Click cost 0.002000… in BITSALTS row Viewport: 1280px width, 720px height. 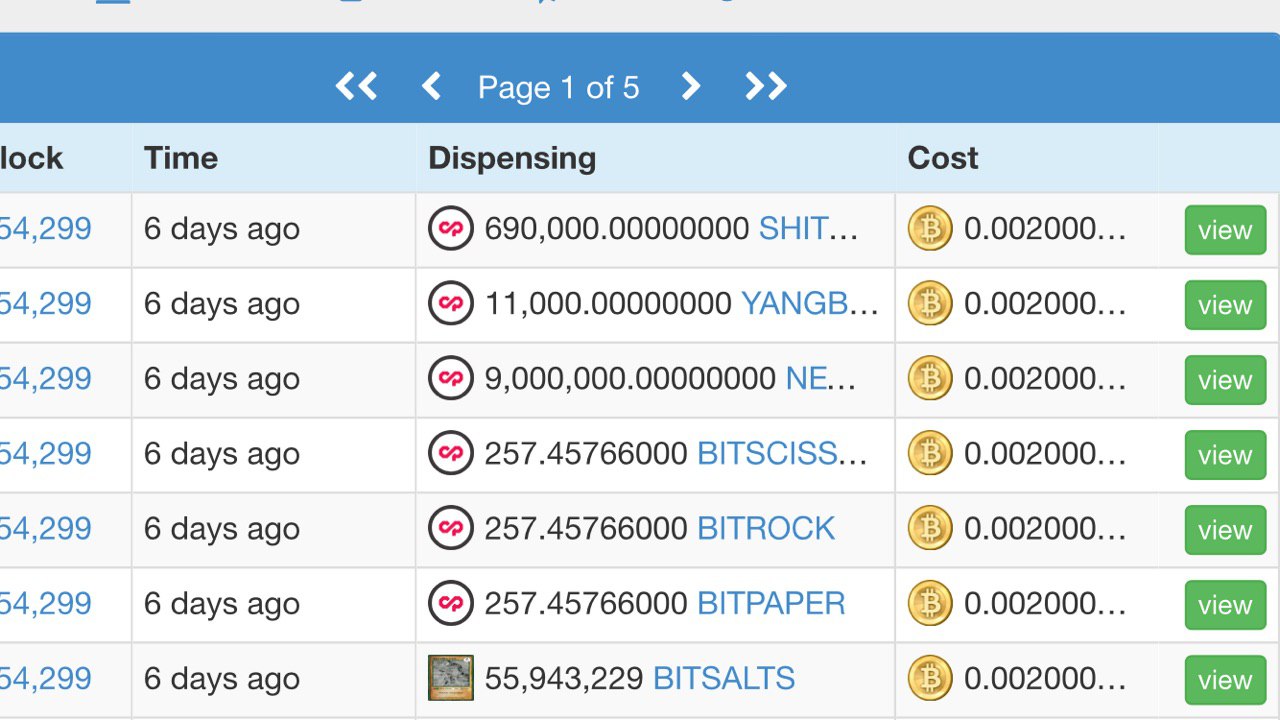point(1045,679)
